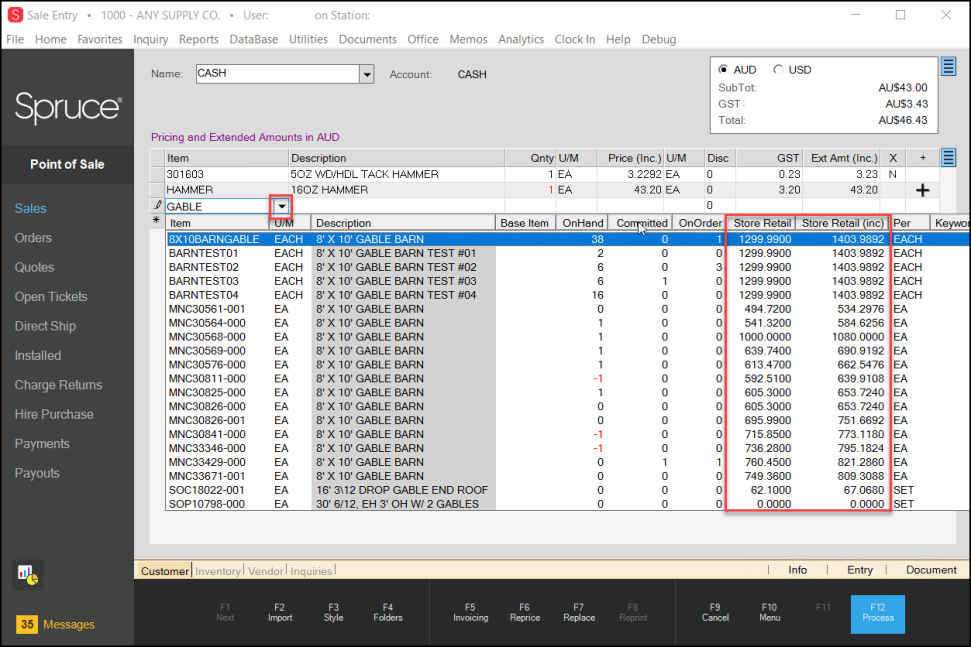Go to Quotes in the sidebar
Screen dimensions: 971x647
point(35,267)
